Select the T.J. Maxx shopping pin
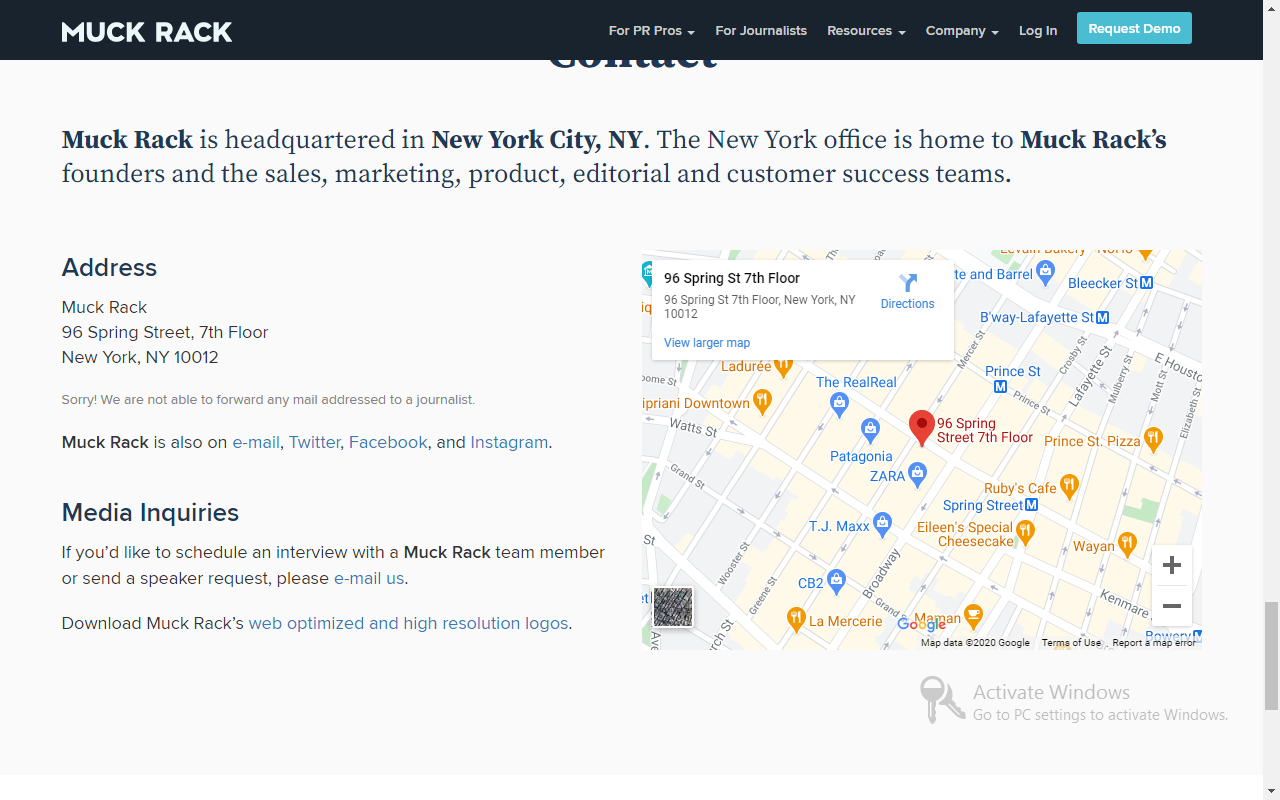This screenshot has width=1280, height=800. [882, 523]
